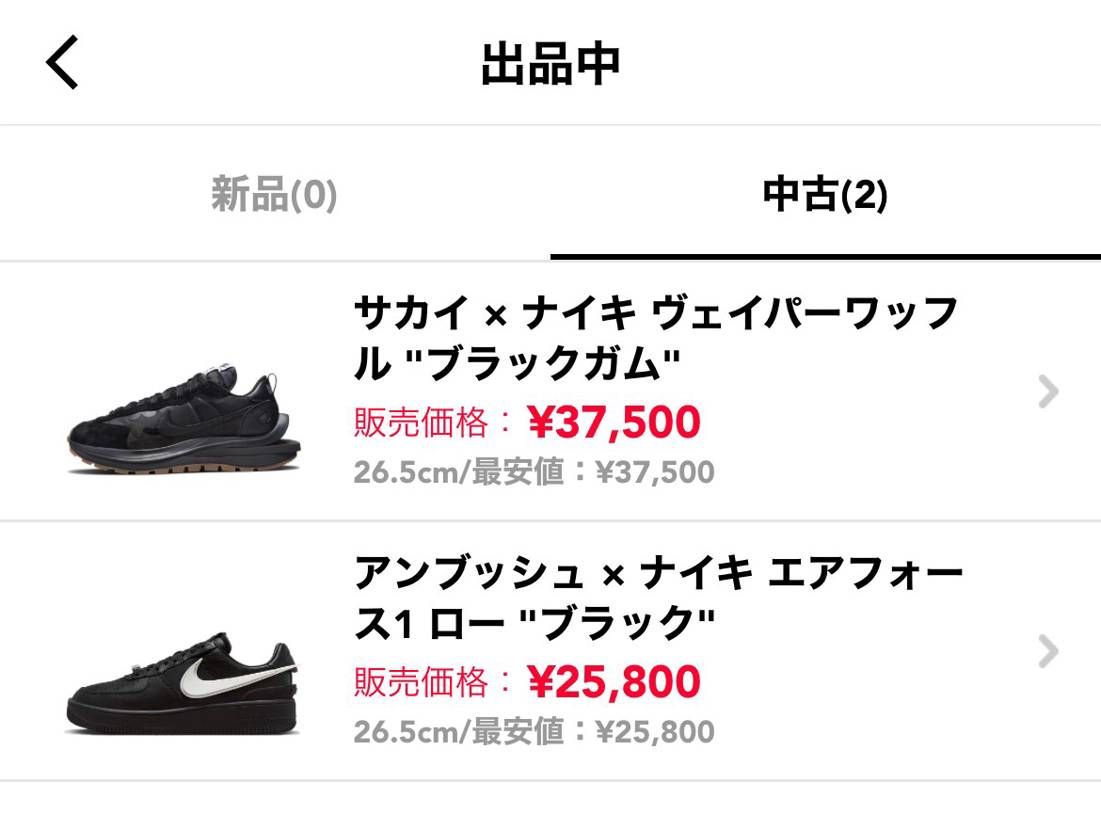Tap the 販売価格 label on the Ambush listing
Screen dimensions: 1101x830
[421, 683]
